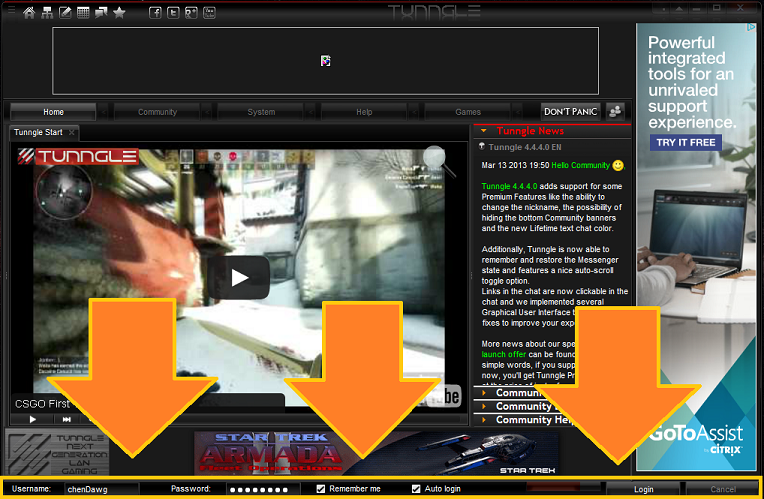764x499 pixels.
Task: Click the buddies icon beside Don't Panic
Action: pyautogui.click(x=615, y=112)
